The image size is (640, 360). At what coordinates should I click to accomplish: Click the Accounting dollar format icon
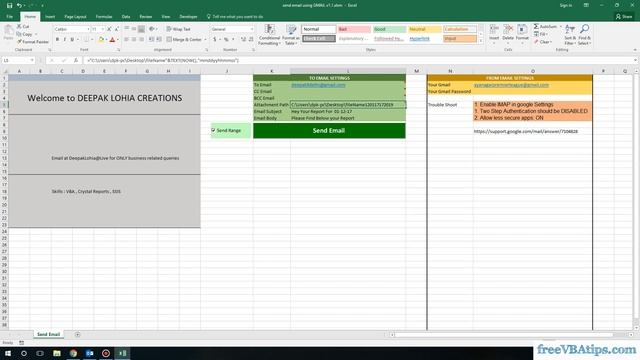215,40
